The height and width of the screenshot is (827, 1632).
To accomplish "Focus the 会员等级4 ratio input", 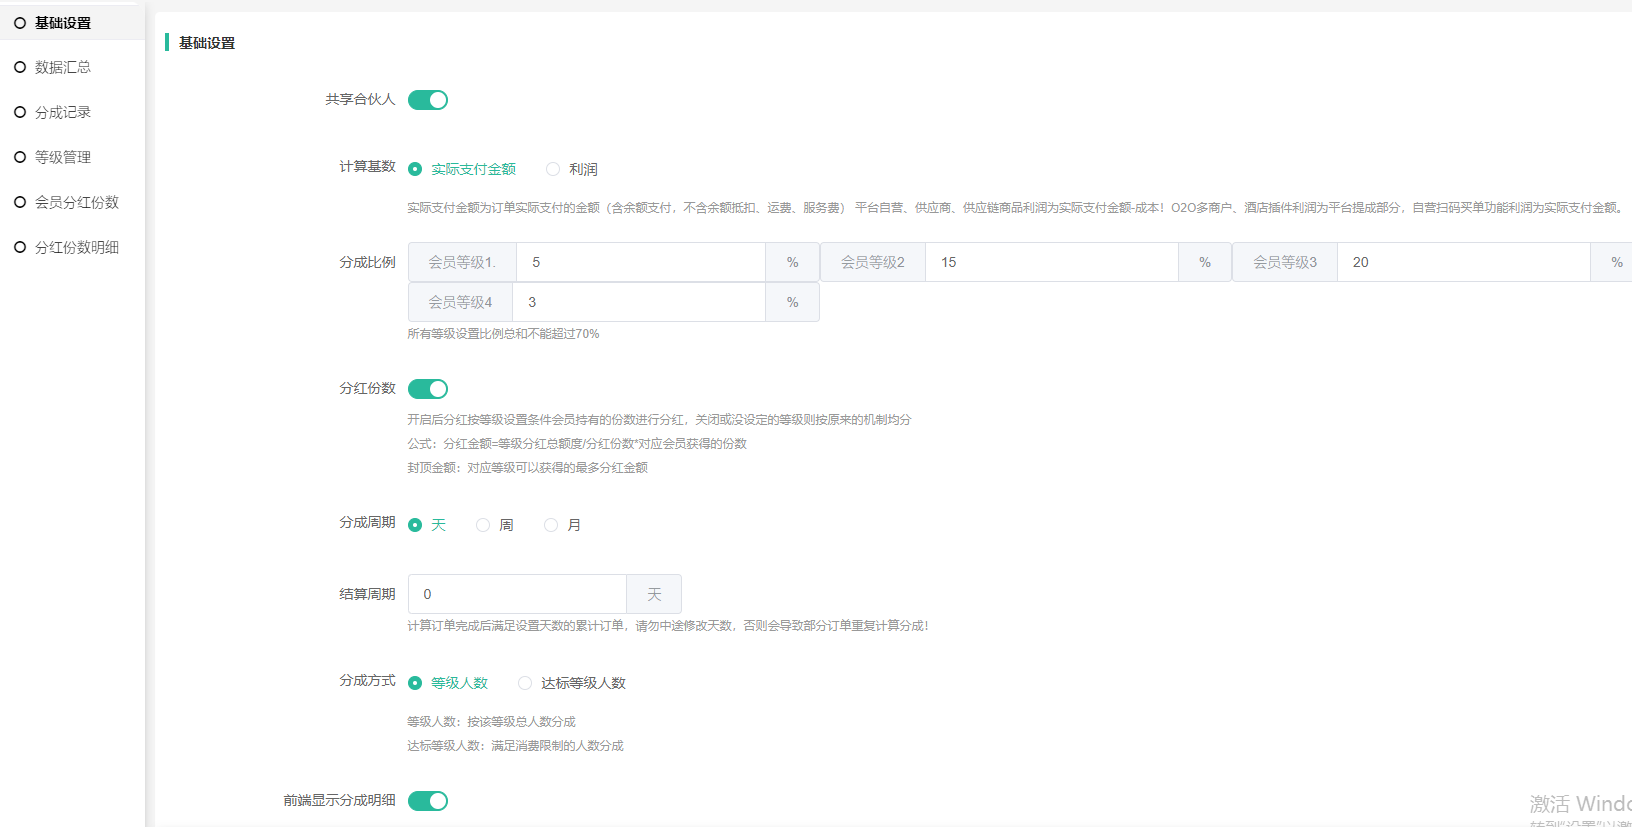I will pos(638,302).
